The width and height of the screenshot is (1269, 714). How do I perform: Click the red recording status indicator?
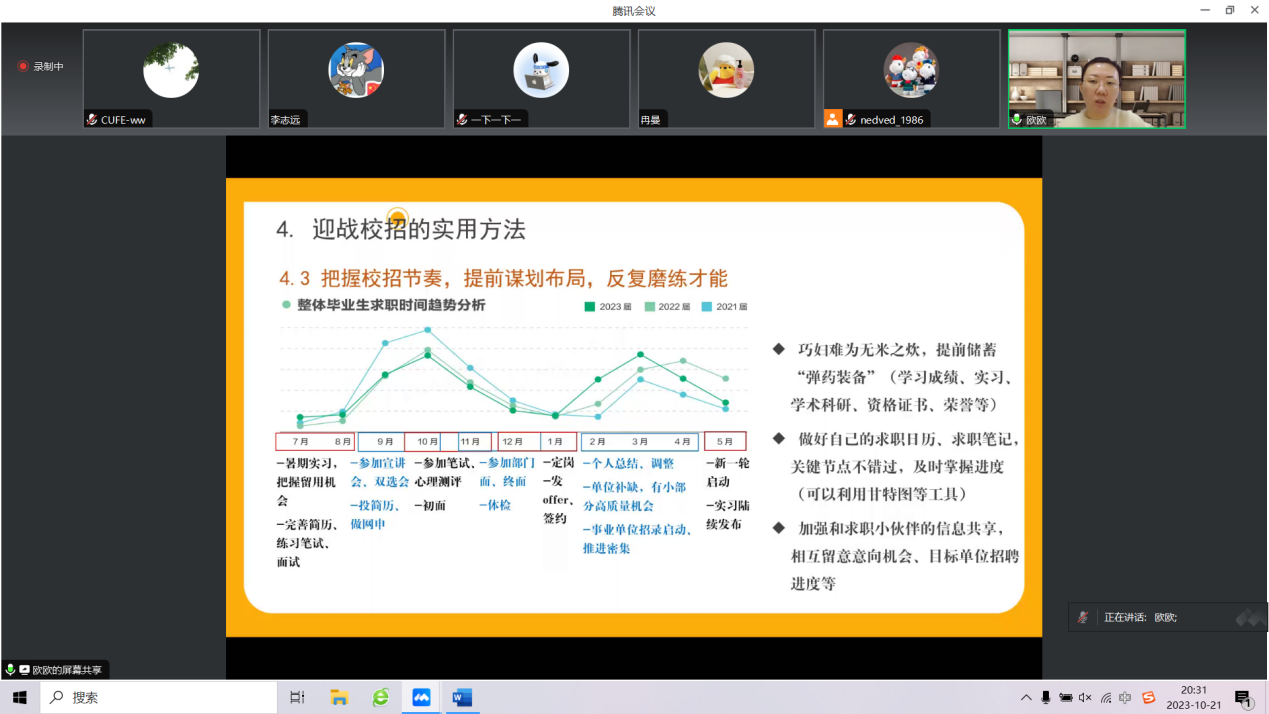click(23, 67)
